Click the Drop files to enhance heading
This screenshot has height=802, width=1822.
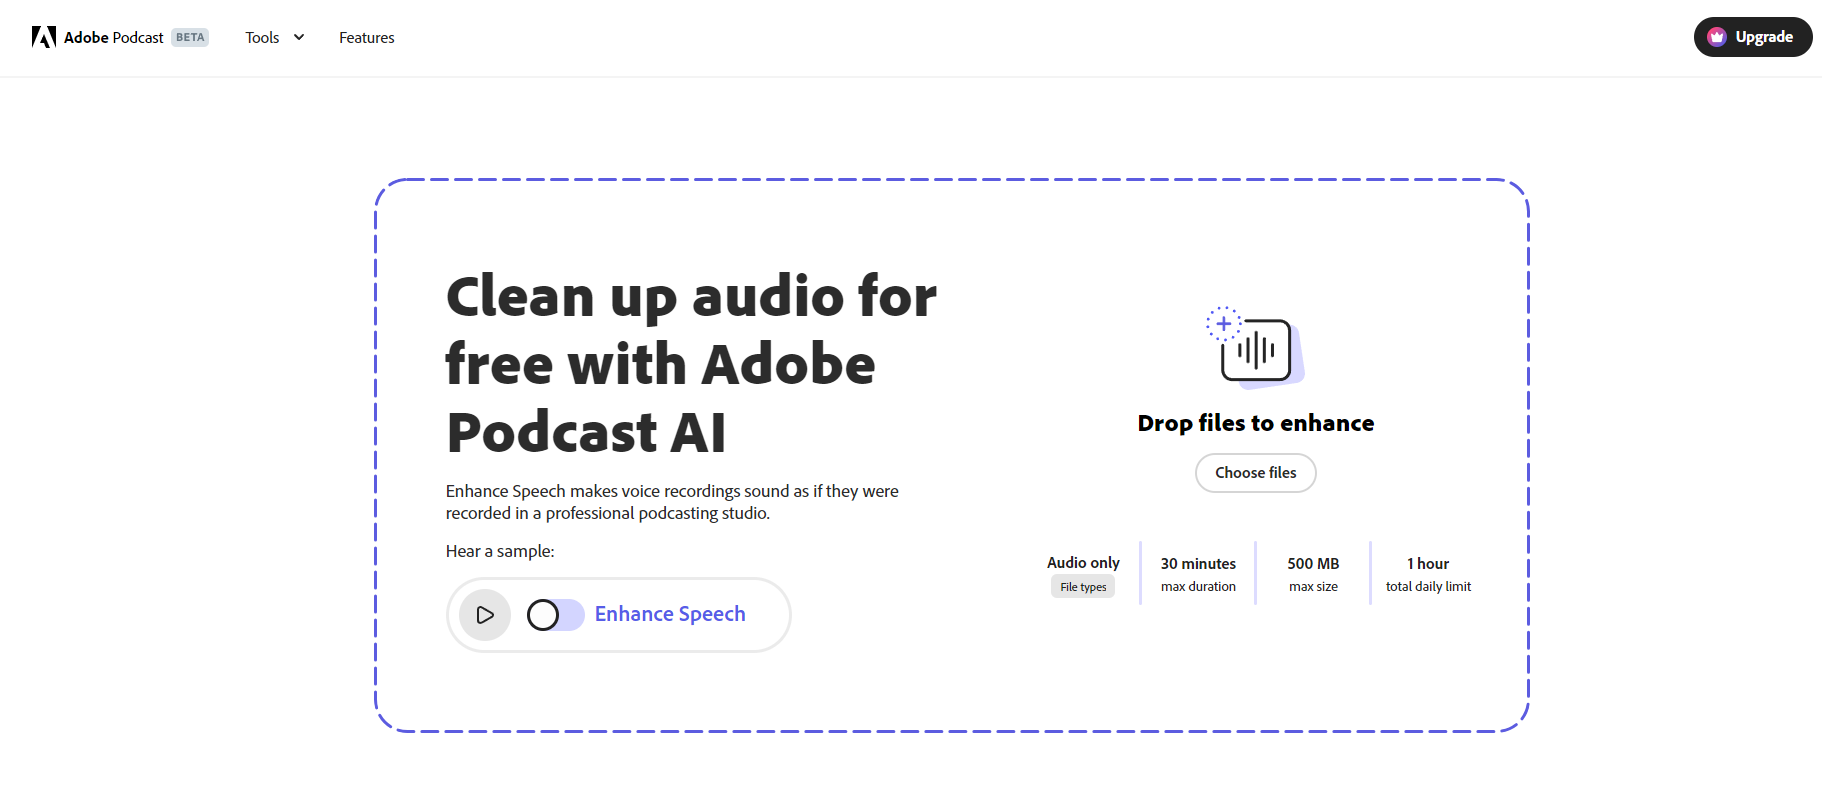coord(1255,423)
